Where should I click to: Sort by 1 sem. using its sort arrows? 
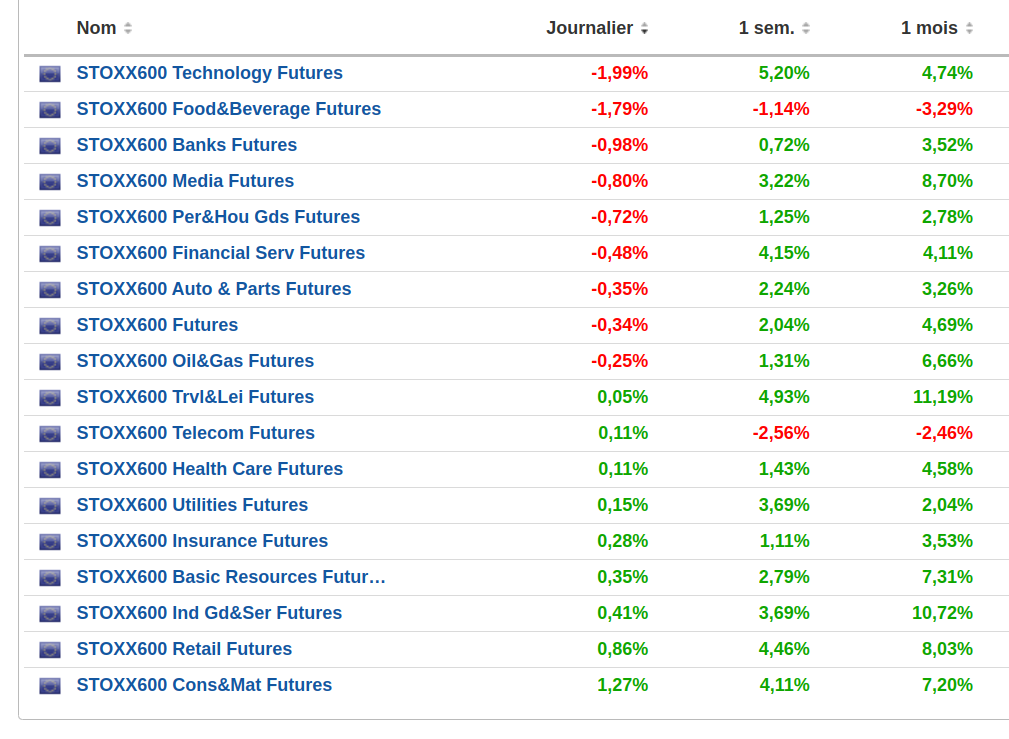coord(806,29)
